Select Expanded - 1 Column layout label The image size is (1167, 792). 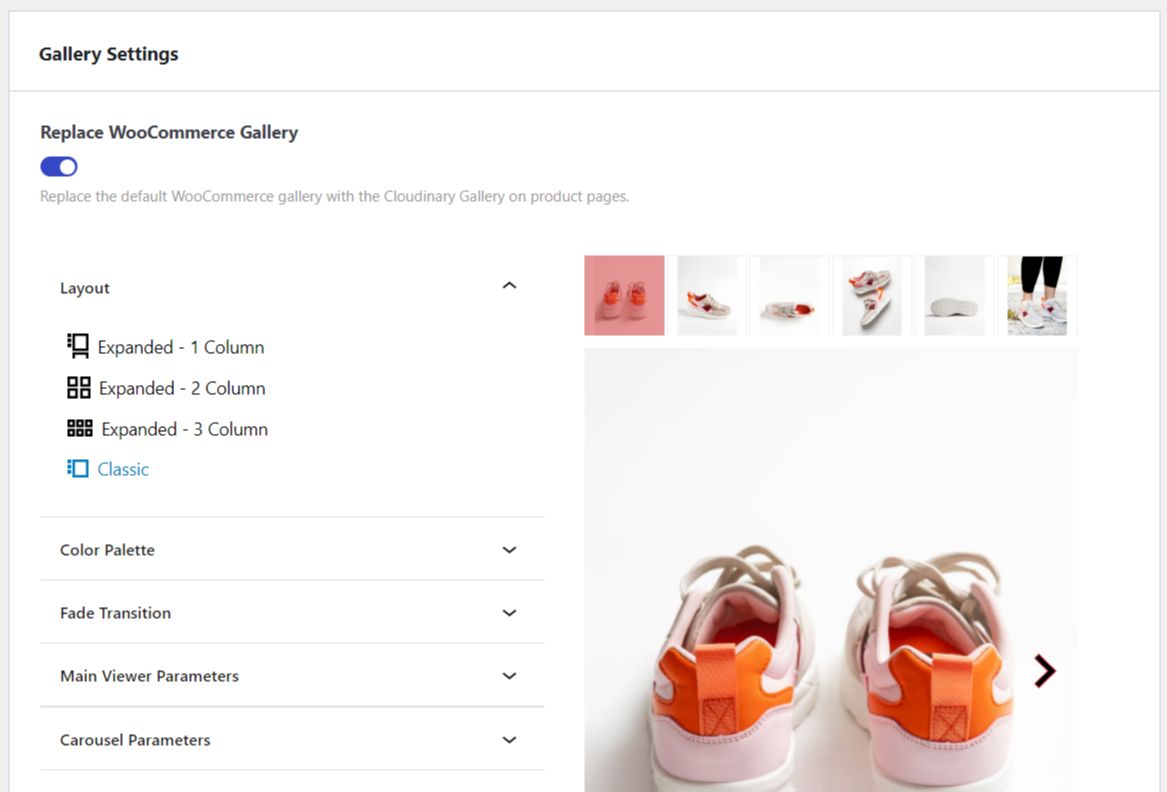tap(181, 347)
